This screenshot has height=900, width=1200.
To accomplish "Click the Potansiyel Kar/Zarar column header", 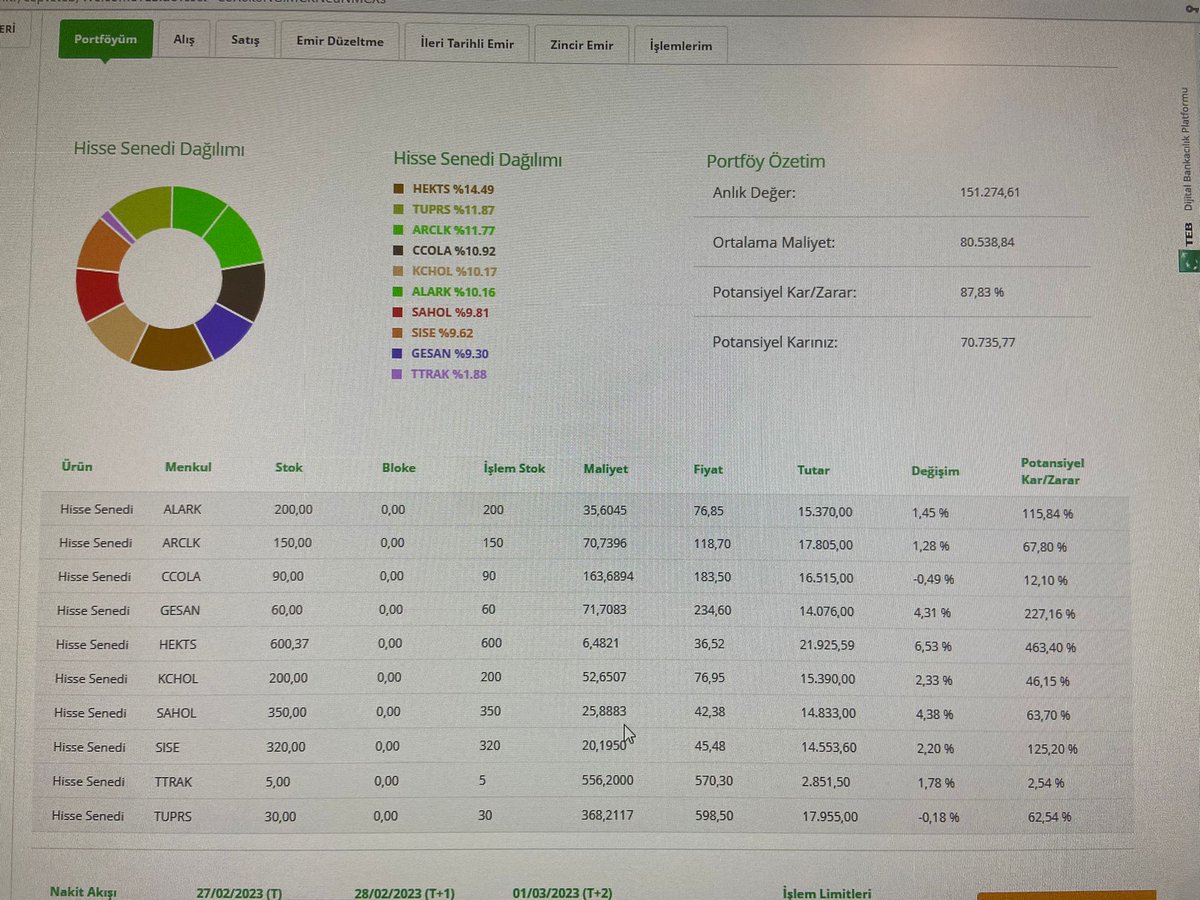I will pyautogui.click(x=1052, y=471).
